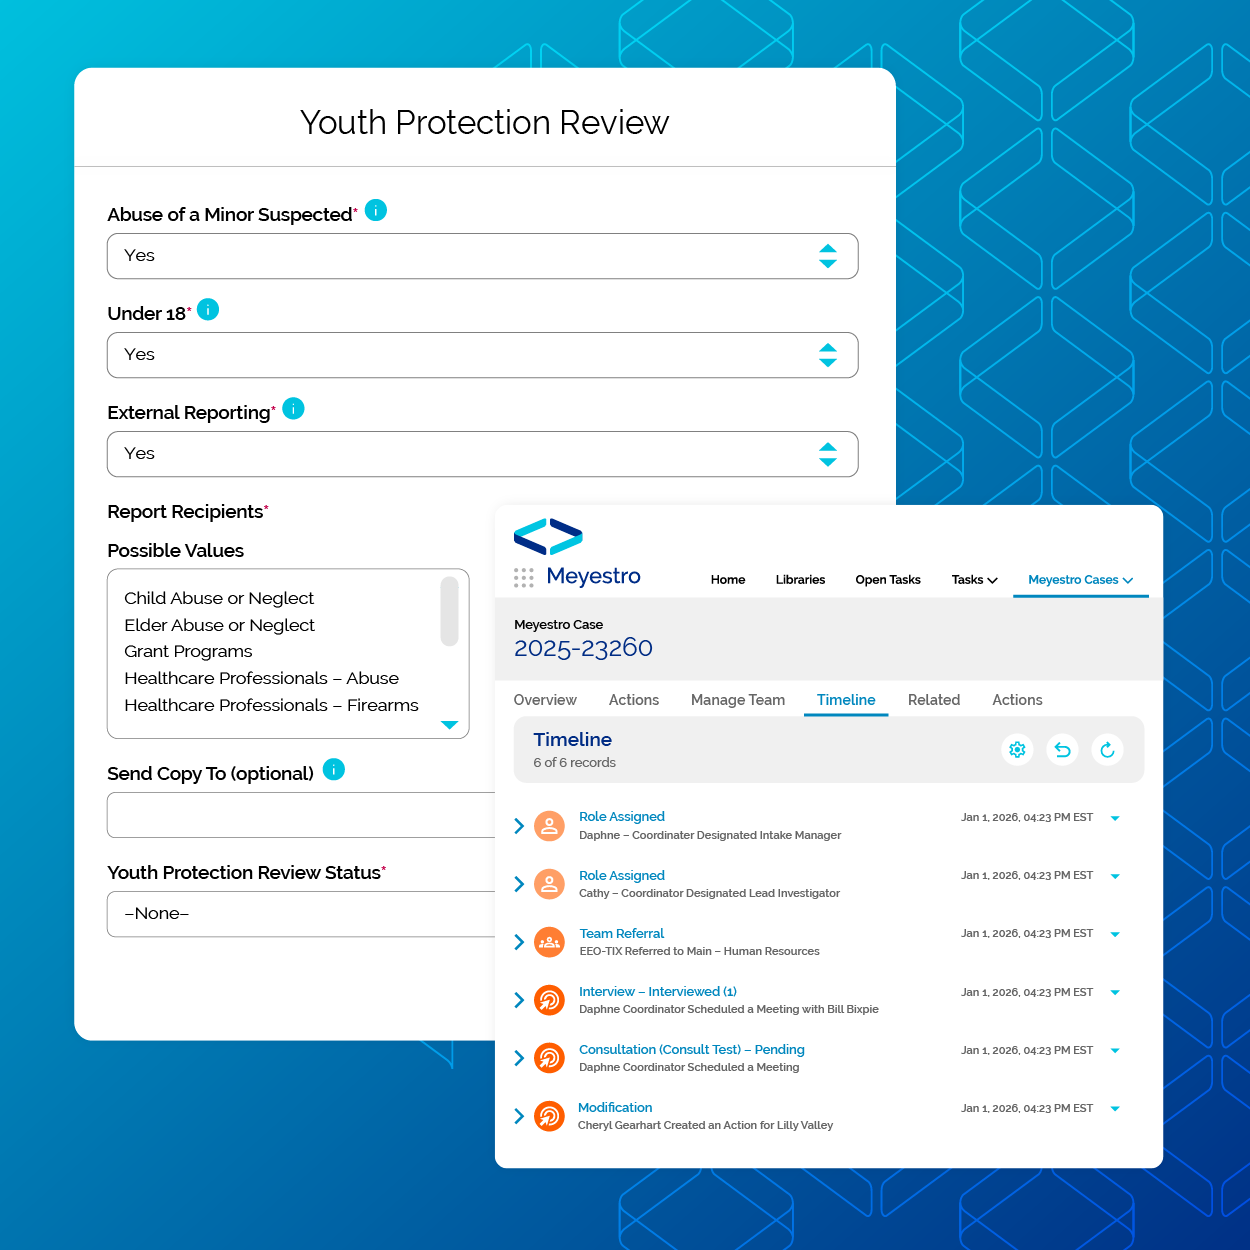1250x1250 pixels.
Task: Click the Timeline refresh icon
Action: (x=1107, y=750)
